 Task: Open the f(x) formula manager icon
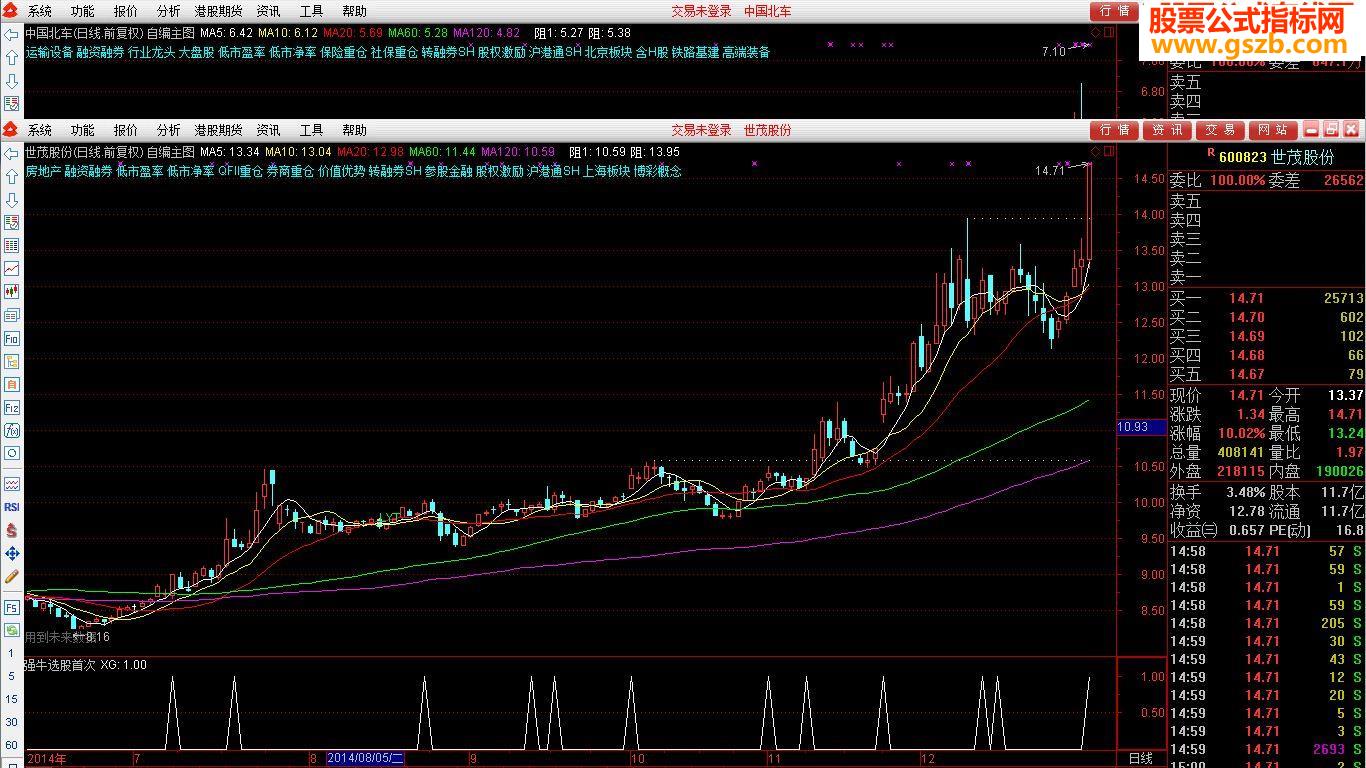(11, 430)
